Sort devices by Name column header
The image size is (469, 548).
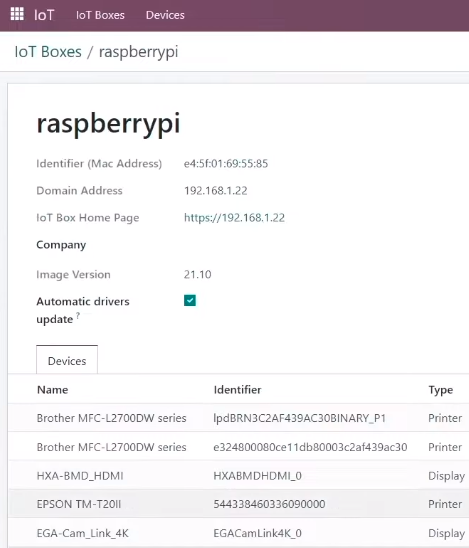pyautogui.click(x=52, y=390)
